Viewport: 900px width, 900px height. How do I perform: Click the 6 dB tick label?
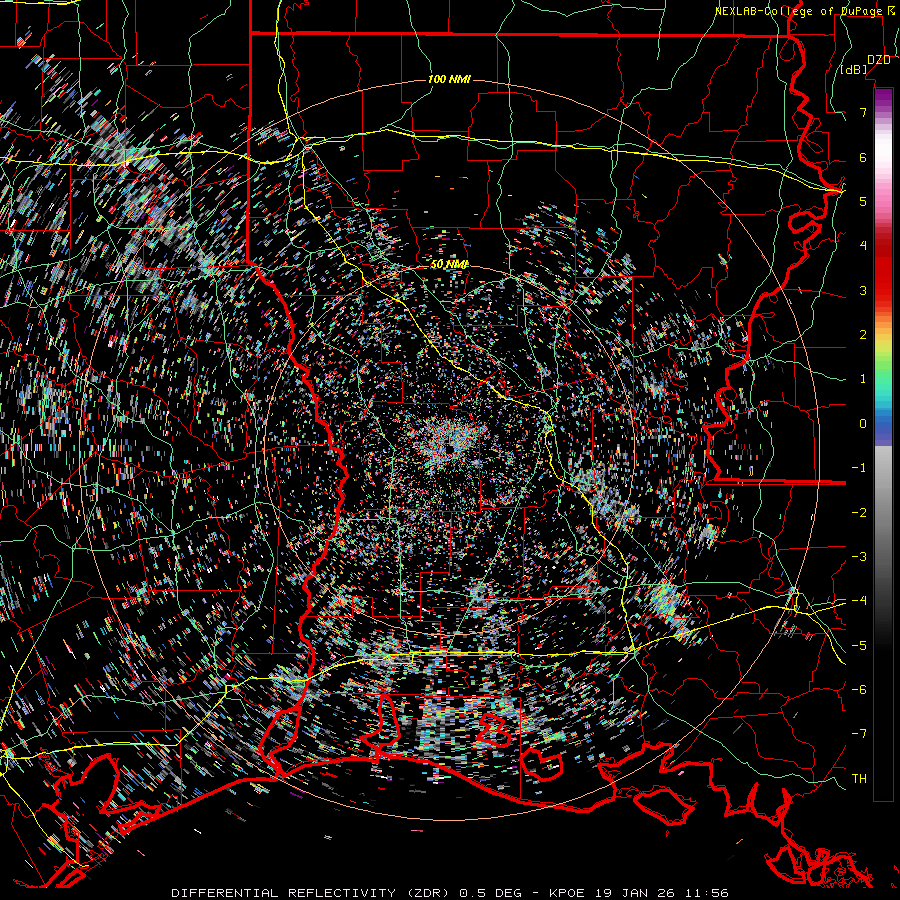(x=863, y=157)
